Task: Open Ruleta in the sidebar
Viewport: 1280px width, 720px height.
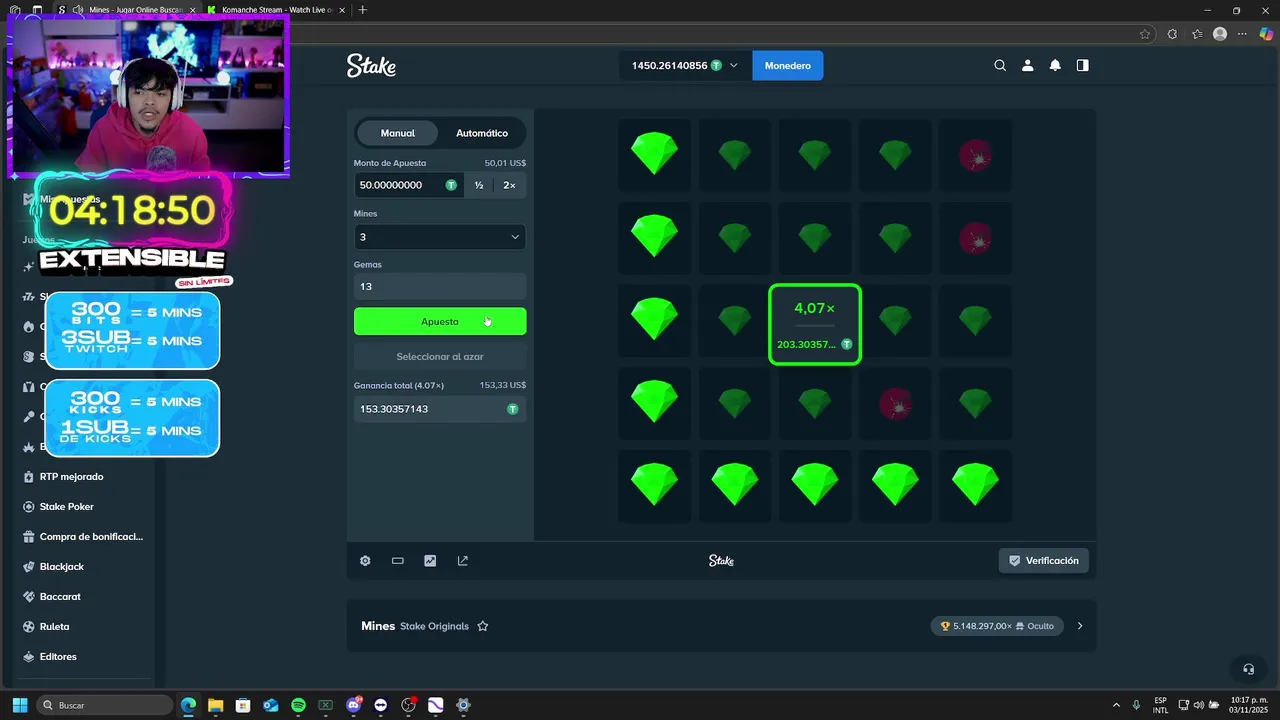Action: pos(54,627)
